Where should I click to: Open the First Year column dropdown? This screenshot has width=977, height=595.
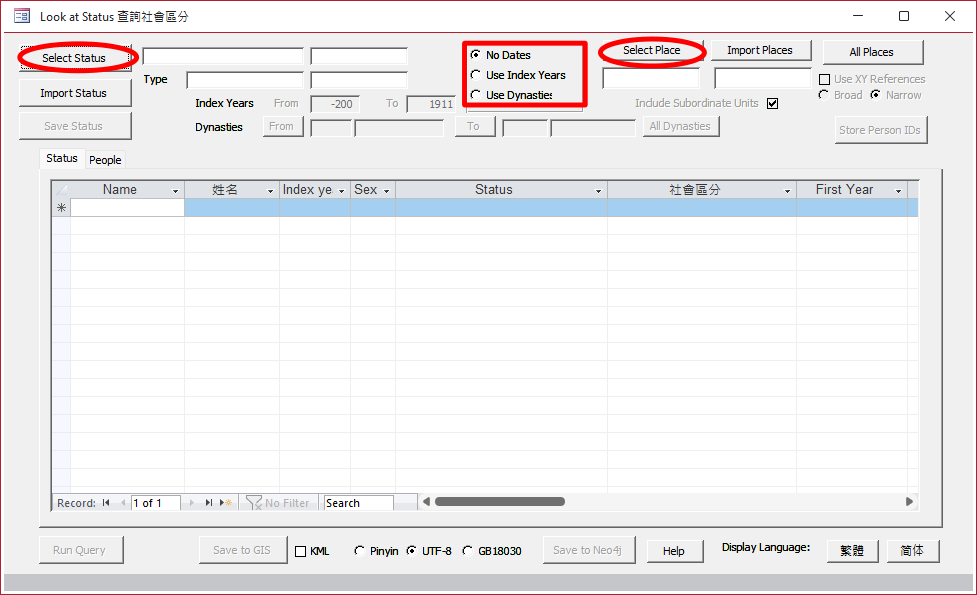point(898,190)
